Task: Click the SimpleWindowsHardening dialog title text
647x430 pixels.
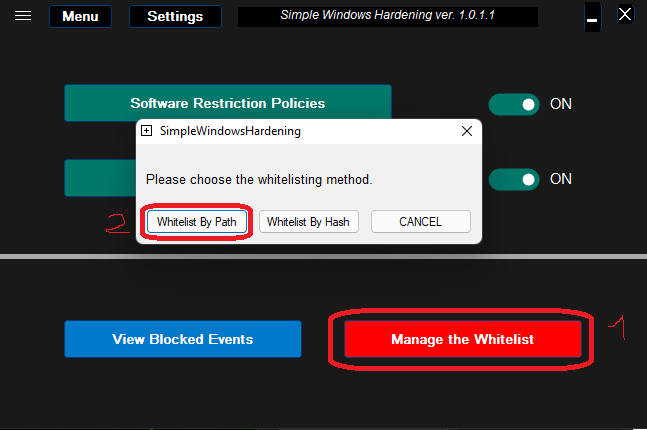Action: [x=230, y=131]
